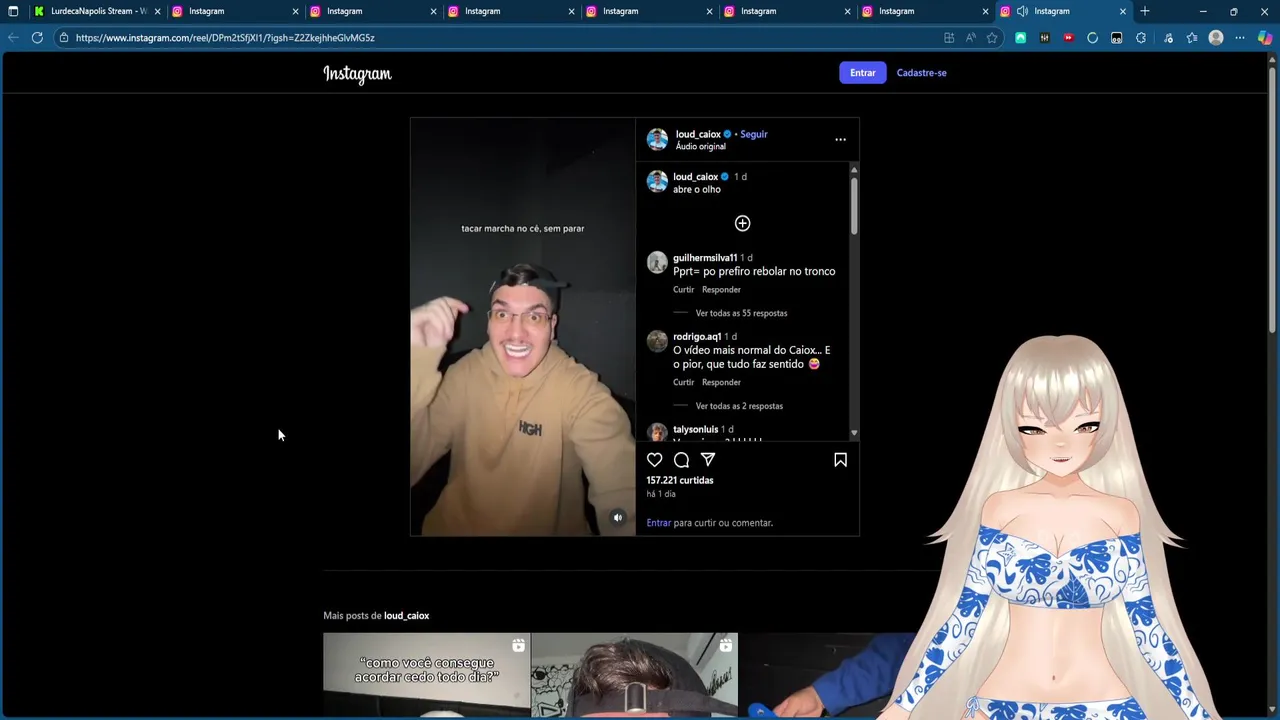Expand Ver todas as 55 respostas
The height and width of the screenshot is (720, 1280).
point(741,313)
